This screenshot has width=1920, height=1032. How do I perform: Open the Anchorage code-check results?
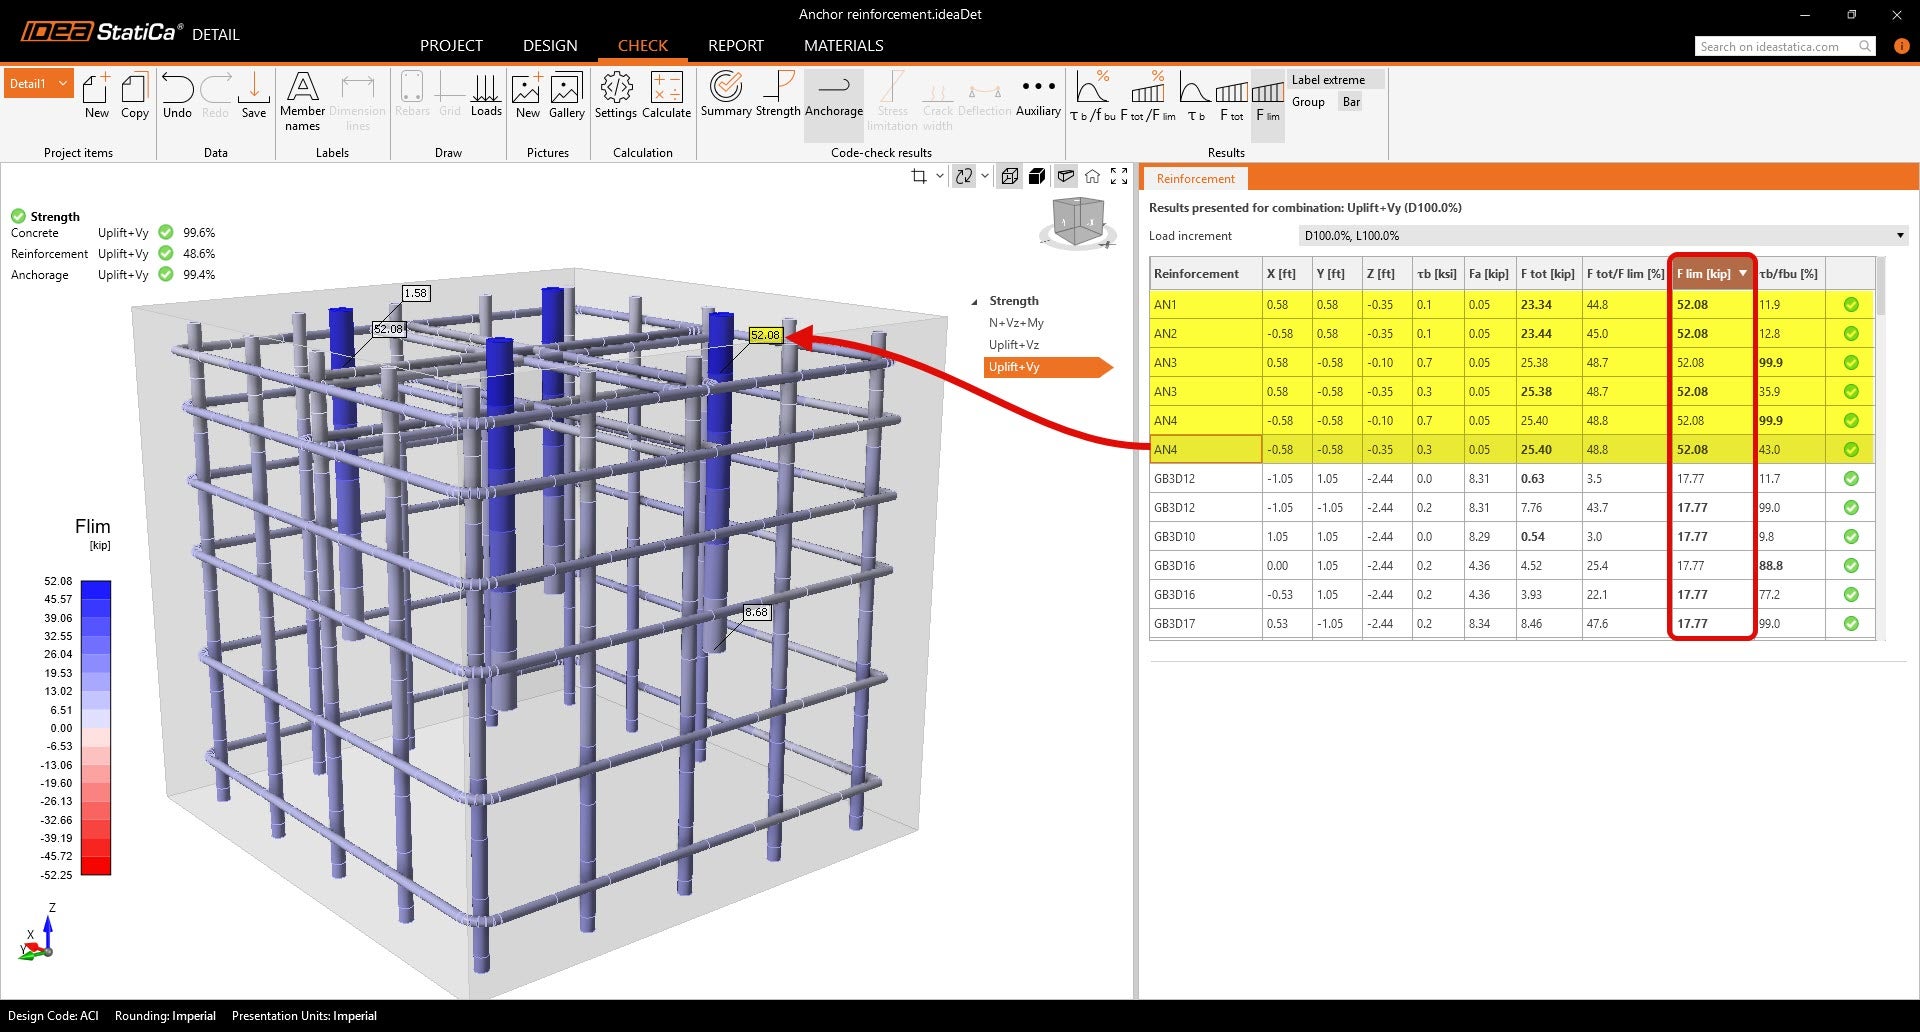(833, 98)
